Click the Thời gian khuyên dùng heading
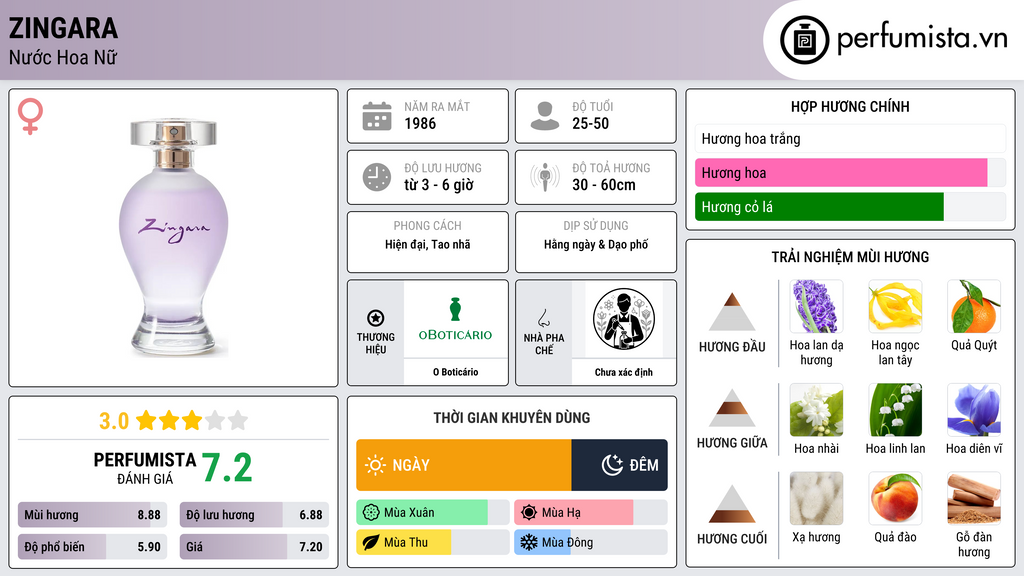The height and width of the screenshot is (576, 1024). point(512,417)
